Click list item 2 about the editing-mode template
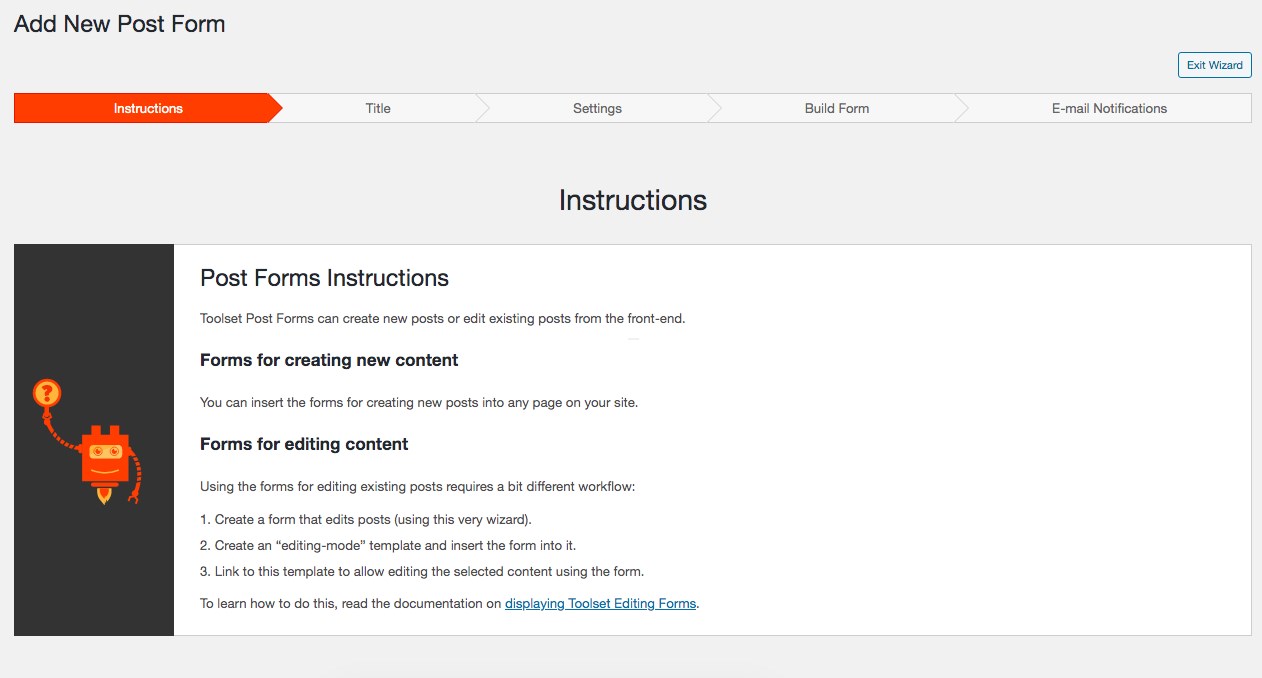This screenshot has height=678, width=1262. coord(388,546)
